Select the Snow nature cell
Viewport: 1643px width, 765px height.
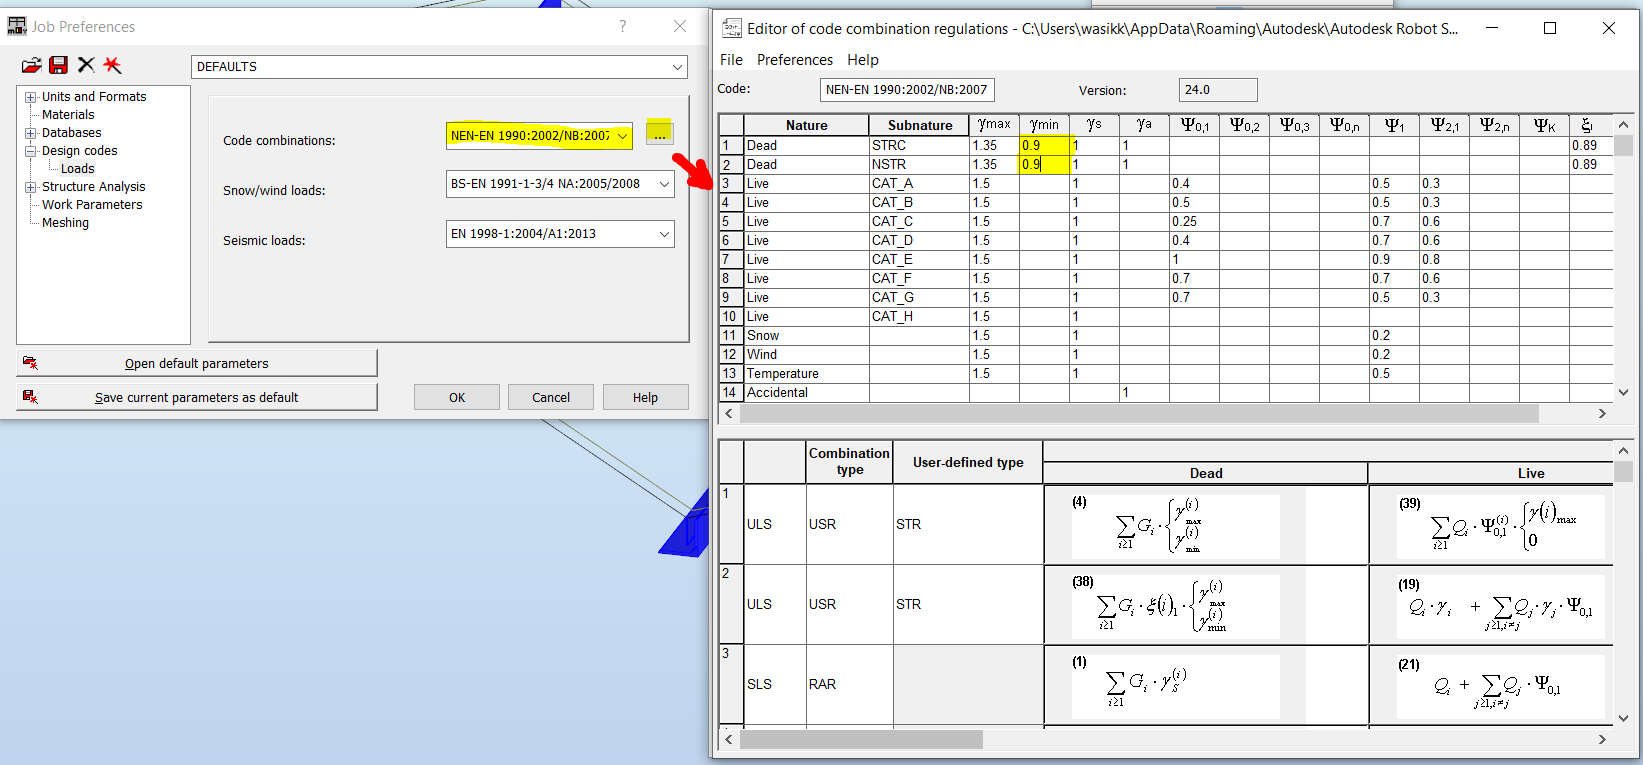807,336
